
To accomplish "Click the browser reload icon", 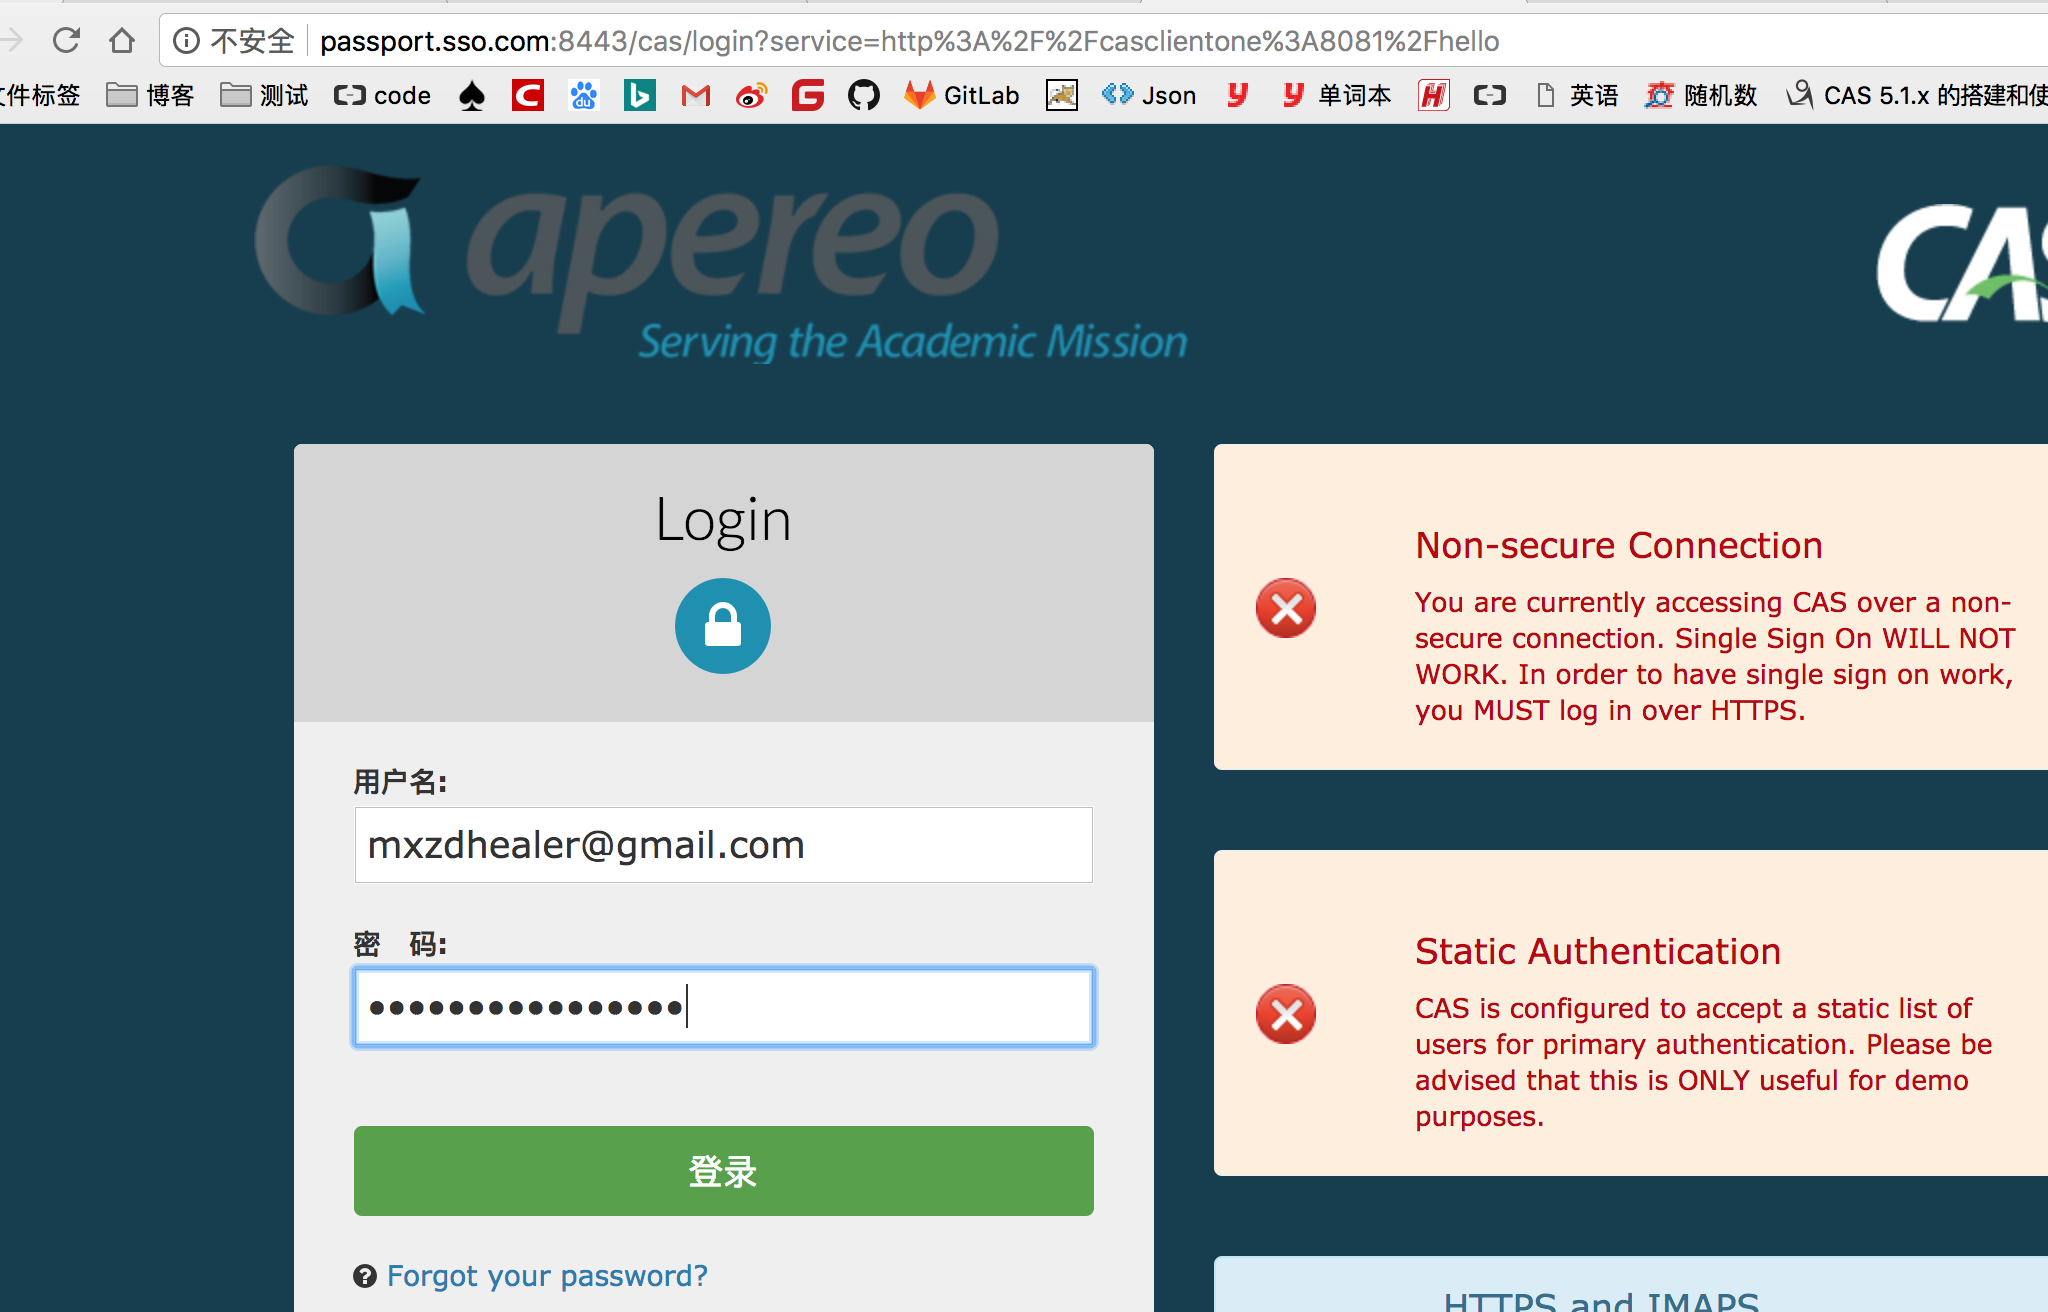I will click(66, 41).
